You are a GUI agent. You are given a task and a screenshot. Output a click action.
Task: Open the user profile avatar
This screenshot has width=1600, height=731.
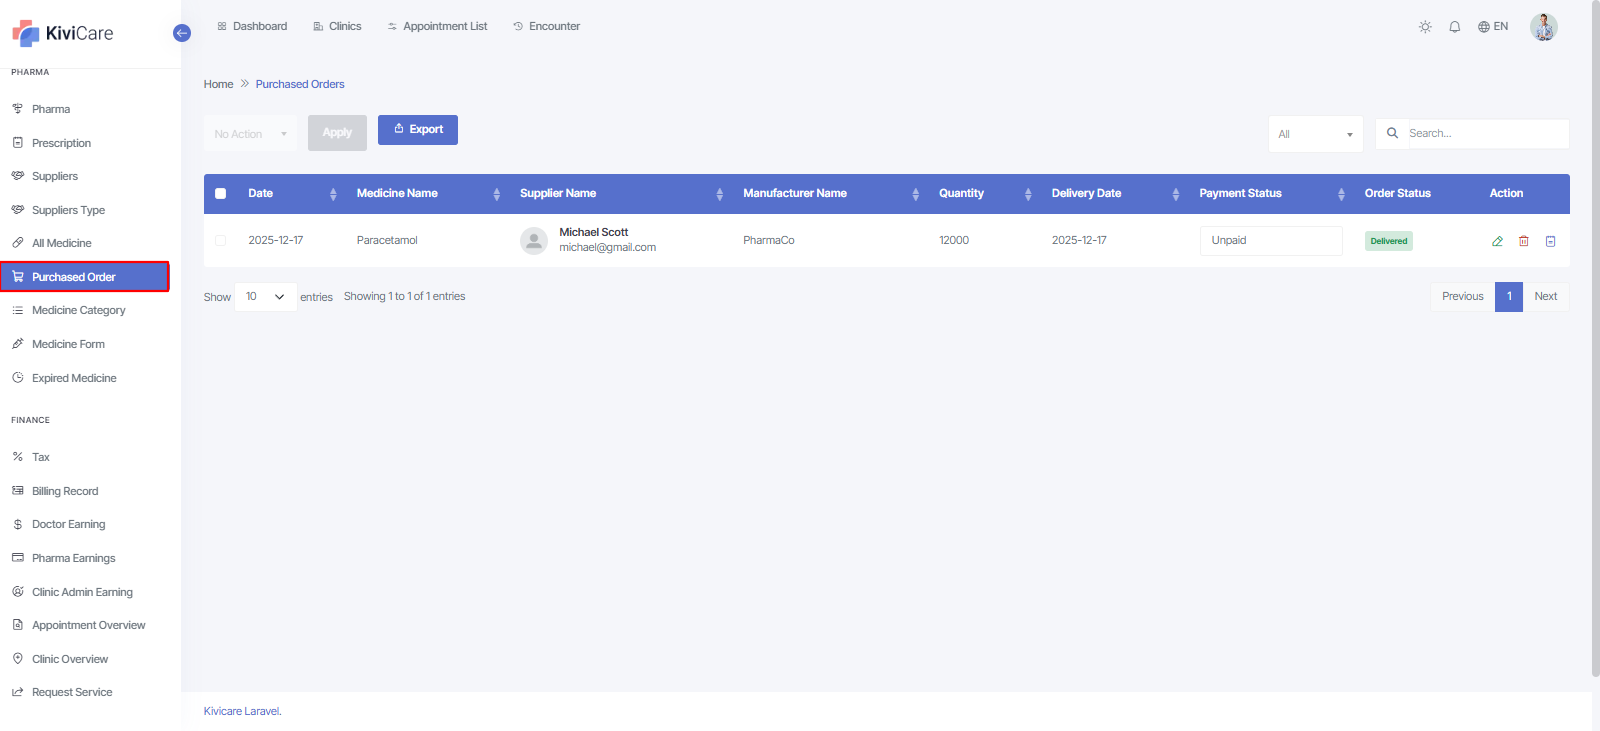(x=1543, y=27)
